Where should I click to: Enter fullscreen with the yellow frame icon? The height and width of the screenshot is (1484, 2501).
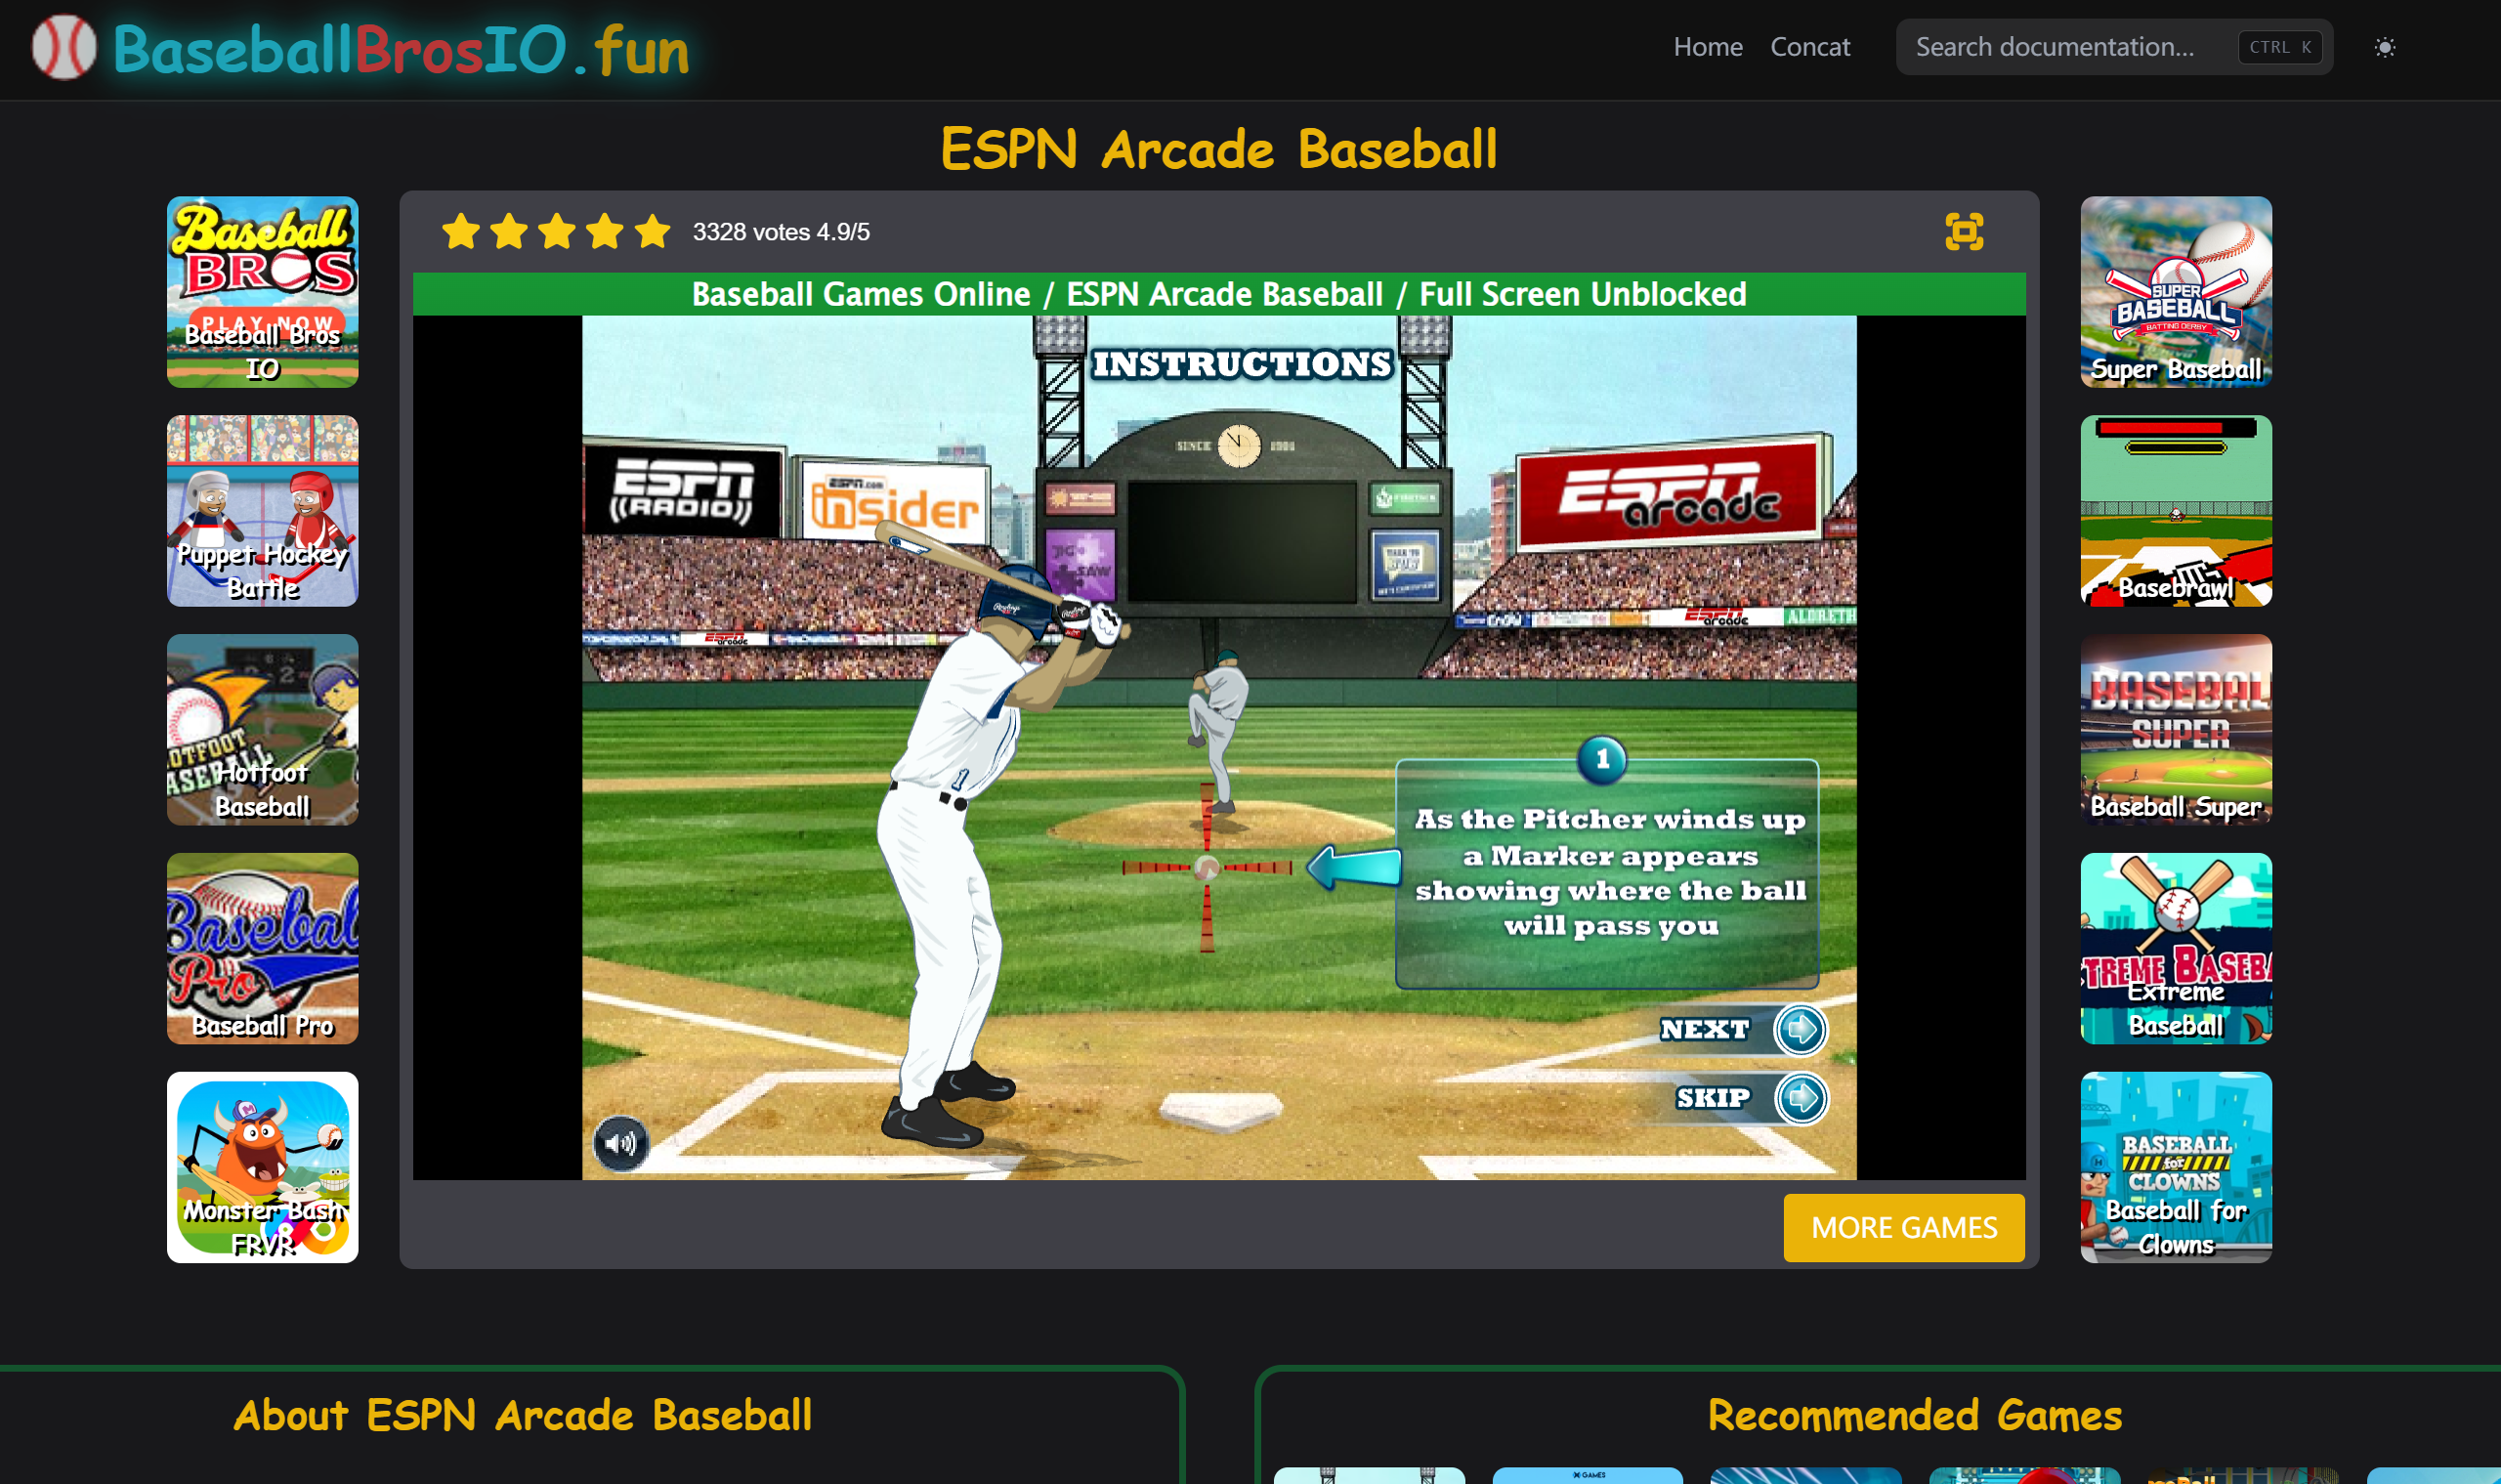click(x=1963, y=231)
